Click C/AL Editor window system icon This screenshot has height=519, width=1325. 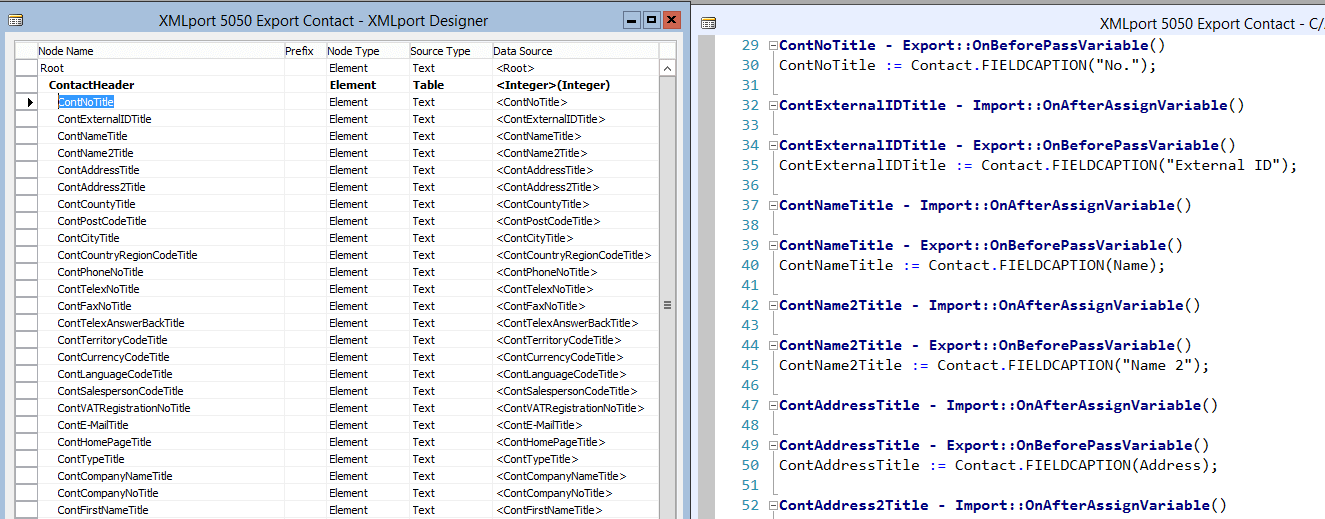[708, 23]
